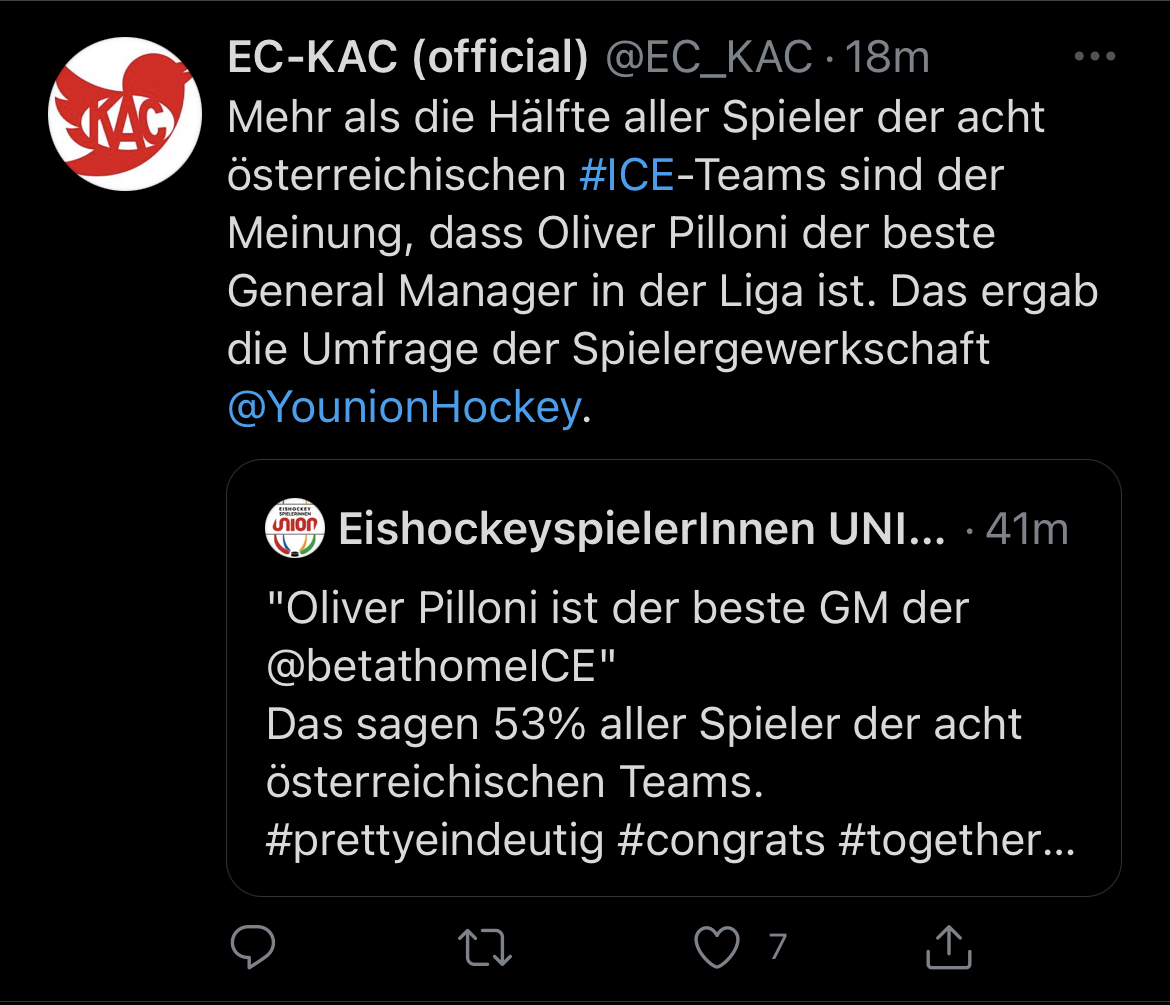This screenshot has height=1005, width=1170.
Task: Click the quoted author name EishockeyspielerInnen UNI...
Action: (641, 529)
